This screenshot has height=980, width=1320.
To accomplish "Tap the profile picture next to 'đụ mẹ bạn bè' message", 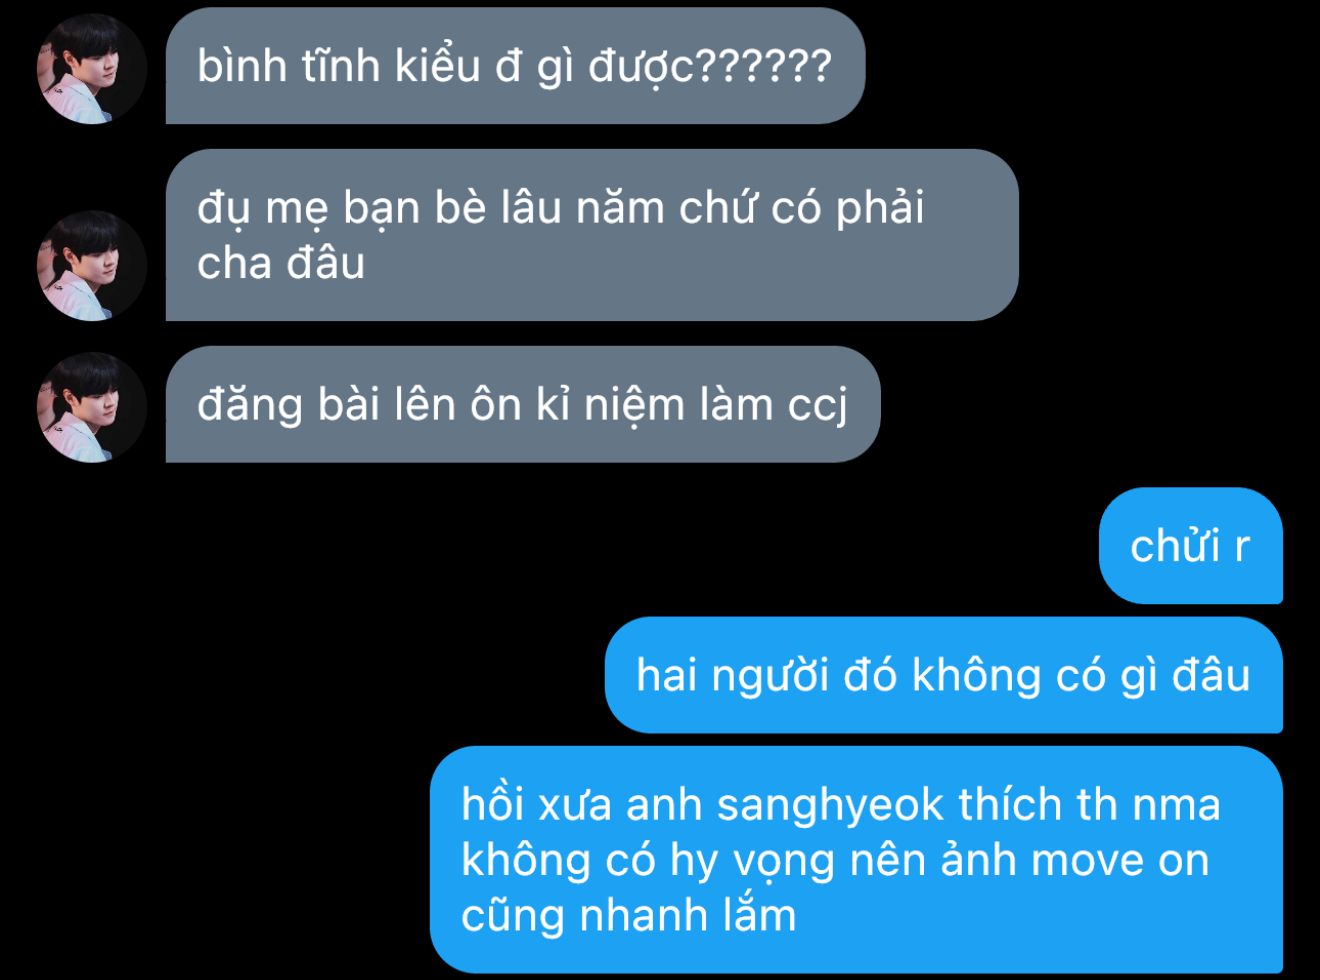I will 92,265.
